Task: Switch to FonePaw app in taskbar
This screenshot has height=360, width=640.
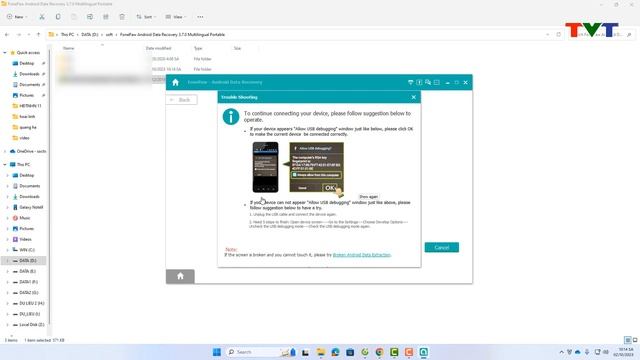Action: (x=424, y=352)
